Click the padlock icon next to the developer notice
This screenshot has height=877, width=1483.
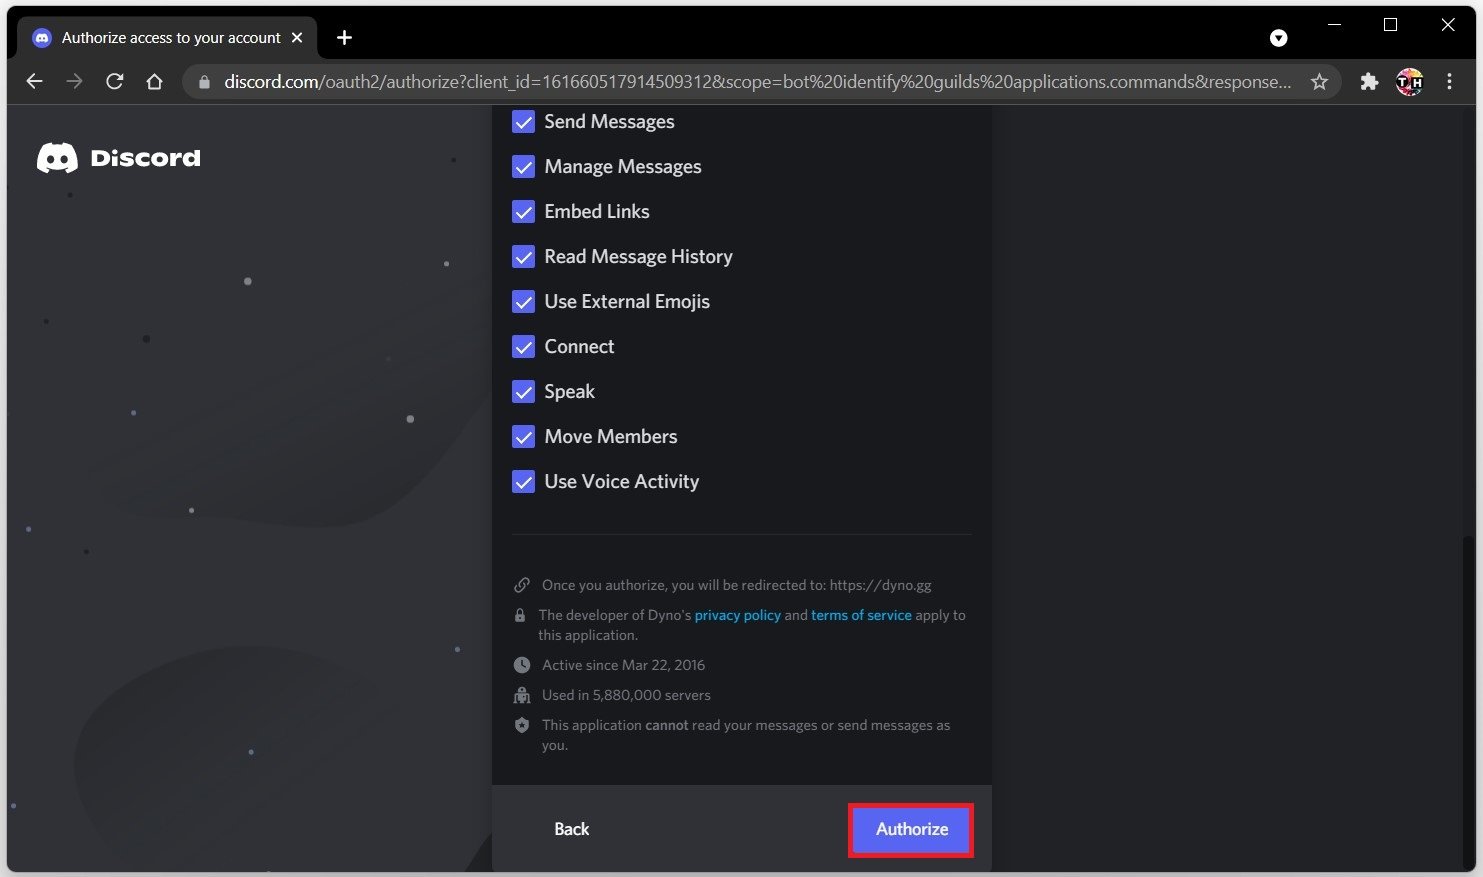pos(521,616)
